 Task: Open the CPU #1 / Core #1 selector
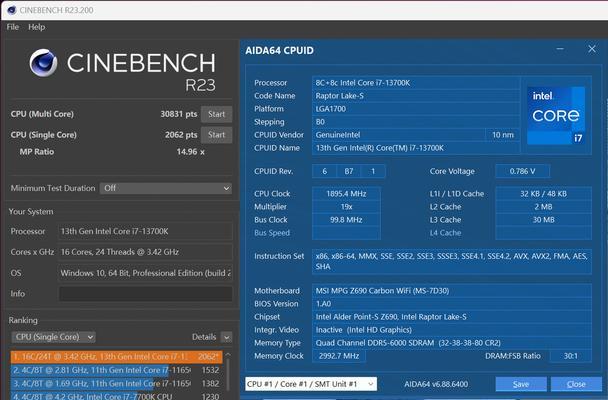[x=311, y=384]
